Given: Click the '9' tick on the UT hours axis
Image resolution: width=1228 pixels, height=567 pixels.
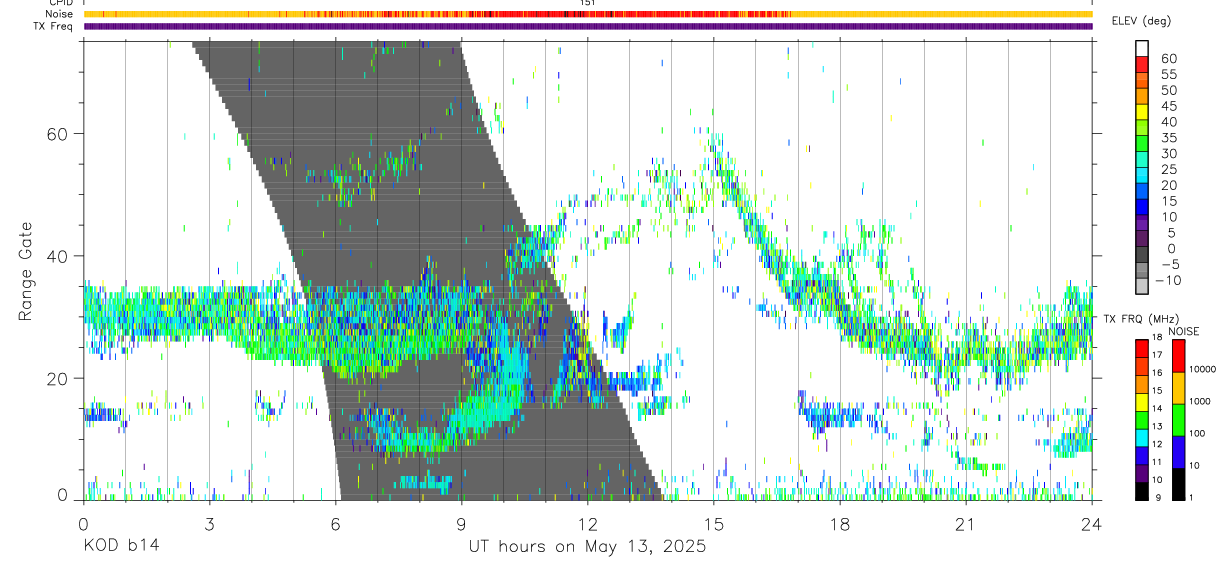Looking at the screenshot, I should [x=461, y=522].
